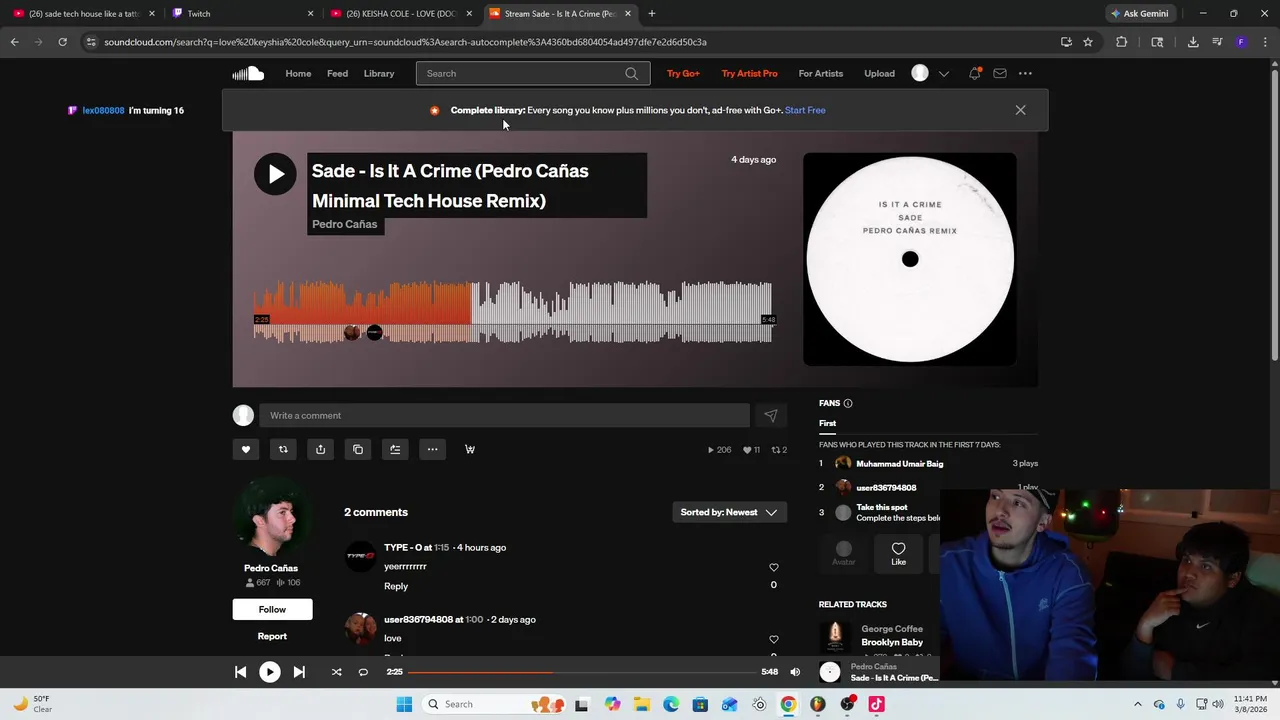Click the Try Go+ link
The height and width of the screenshot is (720, 1280).
click(x=683, y=73)
